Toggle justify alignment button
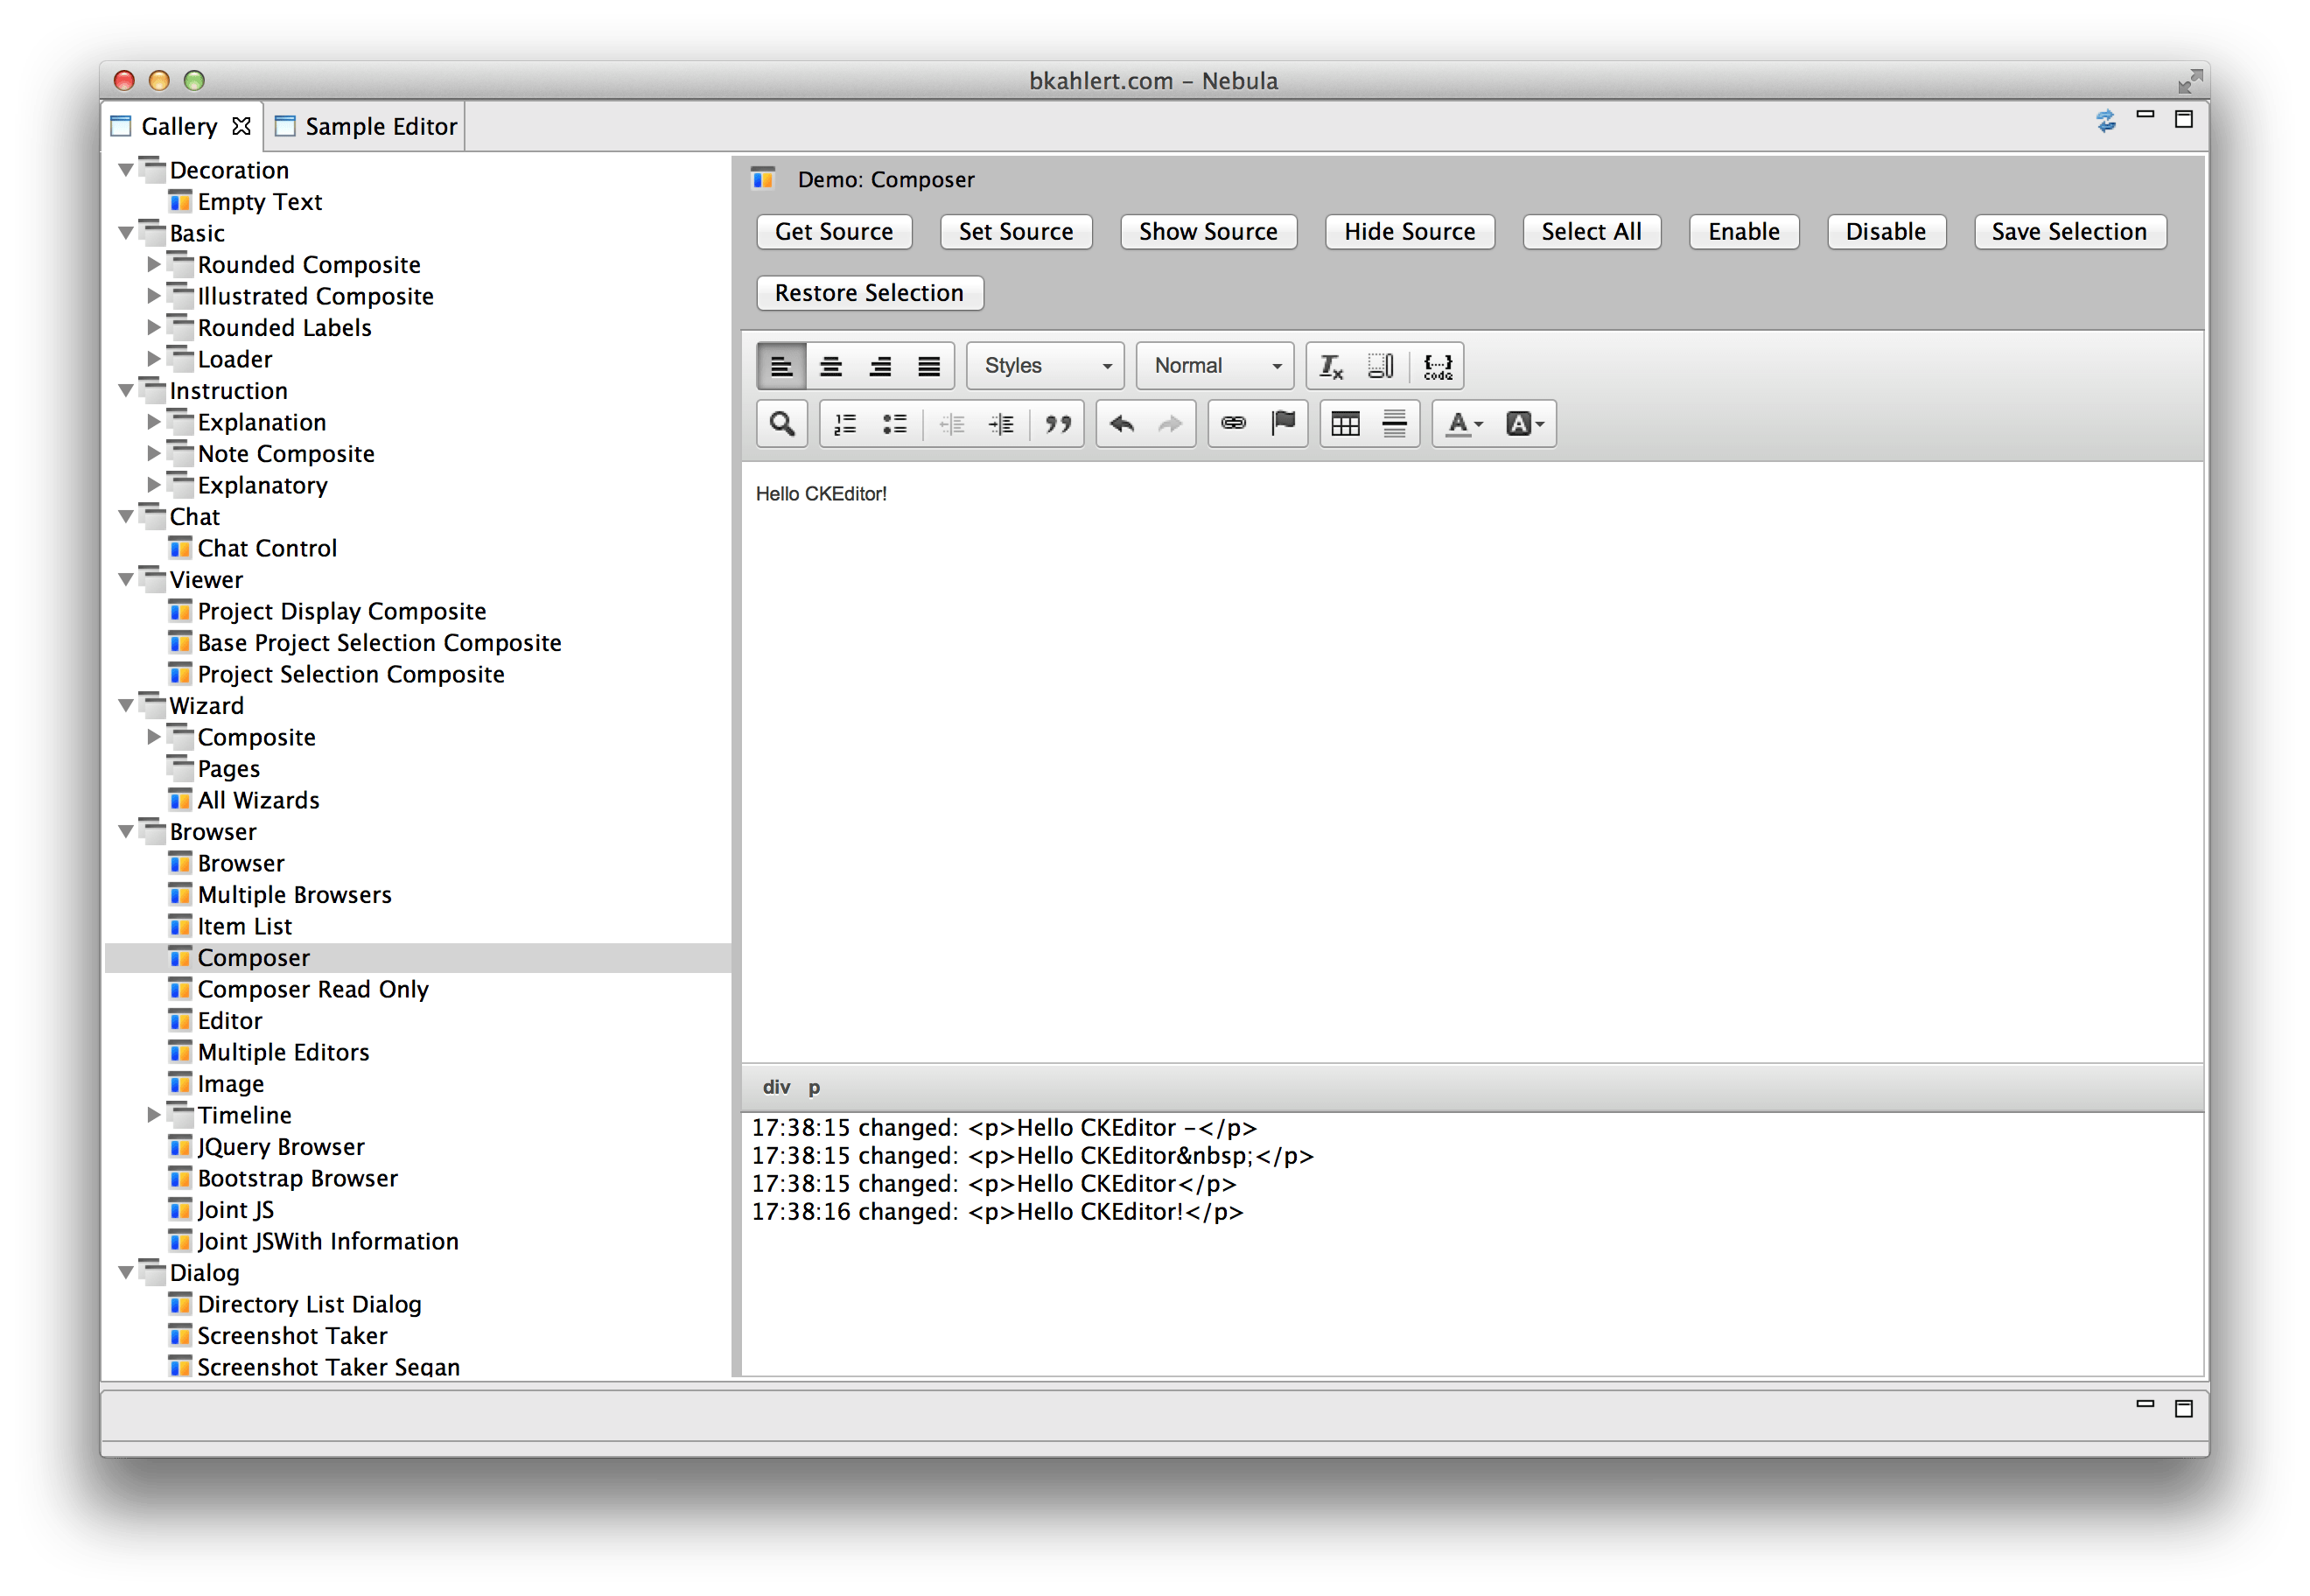Image resolution: width=2310 pixels, height=1596 pixels. (x=929, y=367)
